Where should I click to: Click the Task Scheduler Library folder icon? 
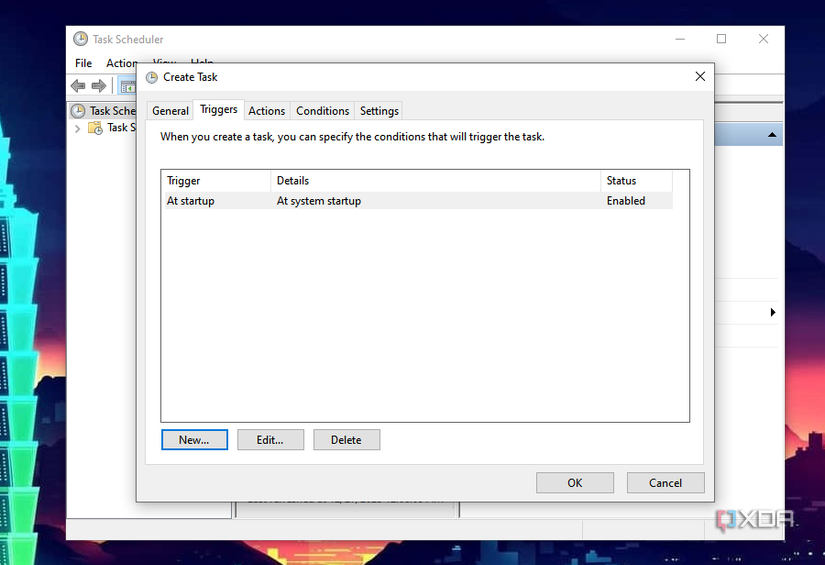point(95,128)
